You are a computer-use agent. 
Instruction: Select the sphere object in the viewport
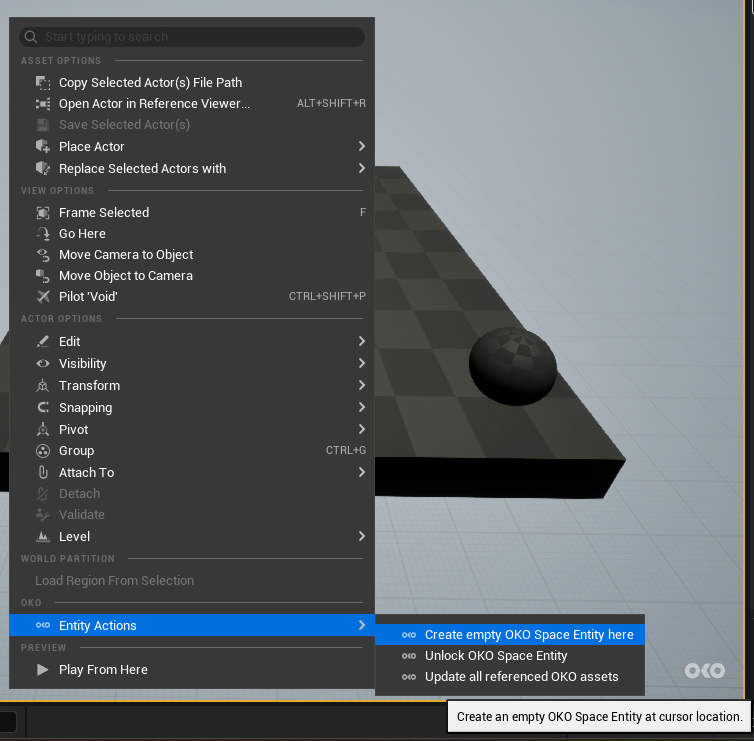click(513, 366)
